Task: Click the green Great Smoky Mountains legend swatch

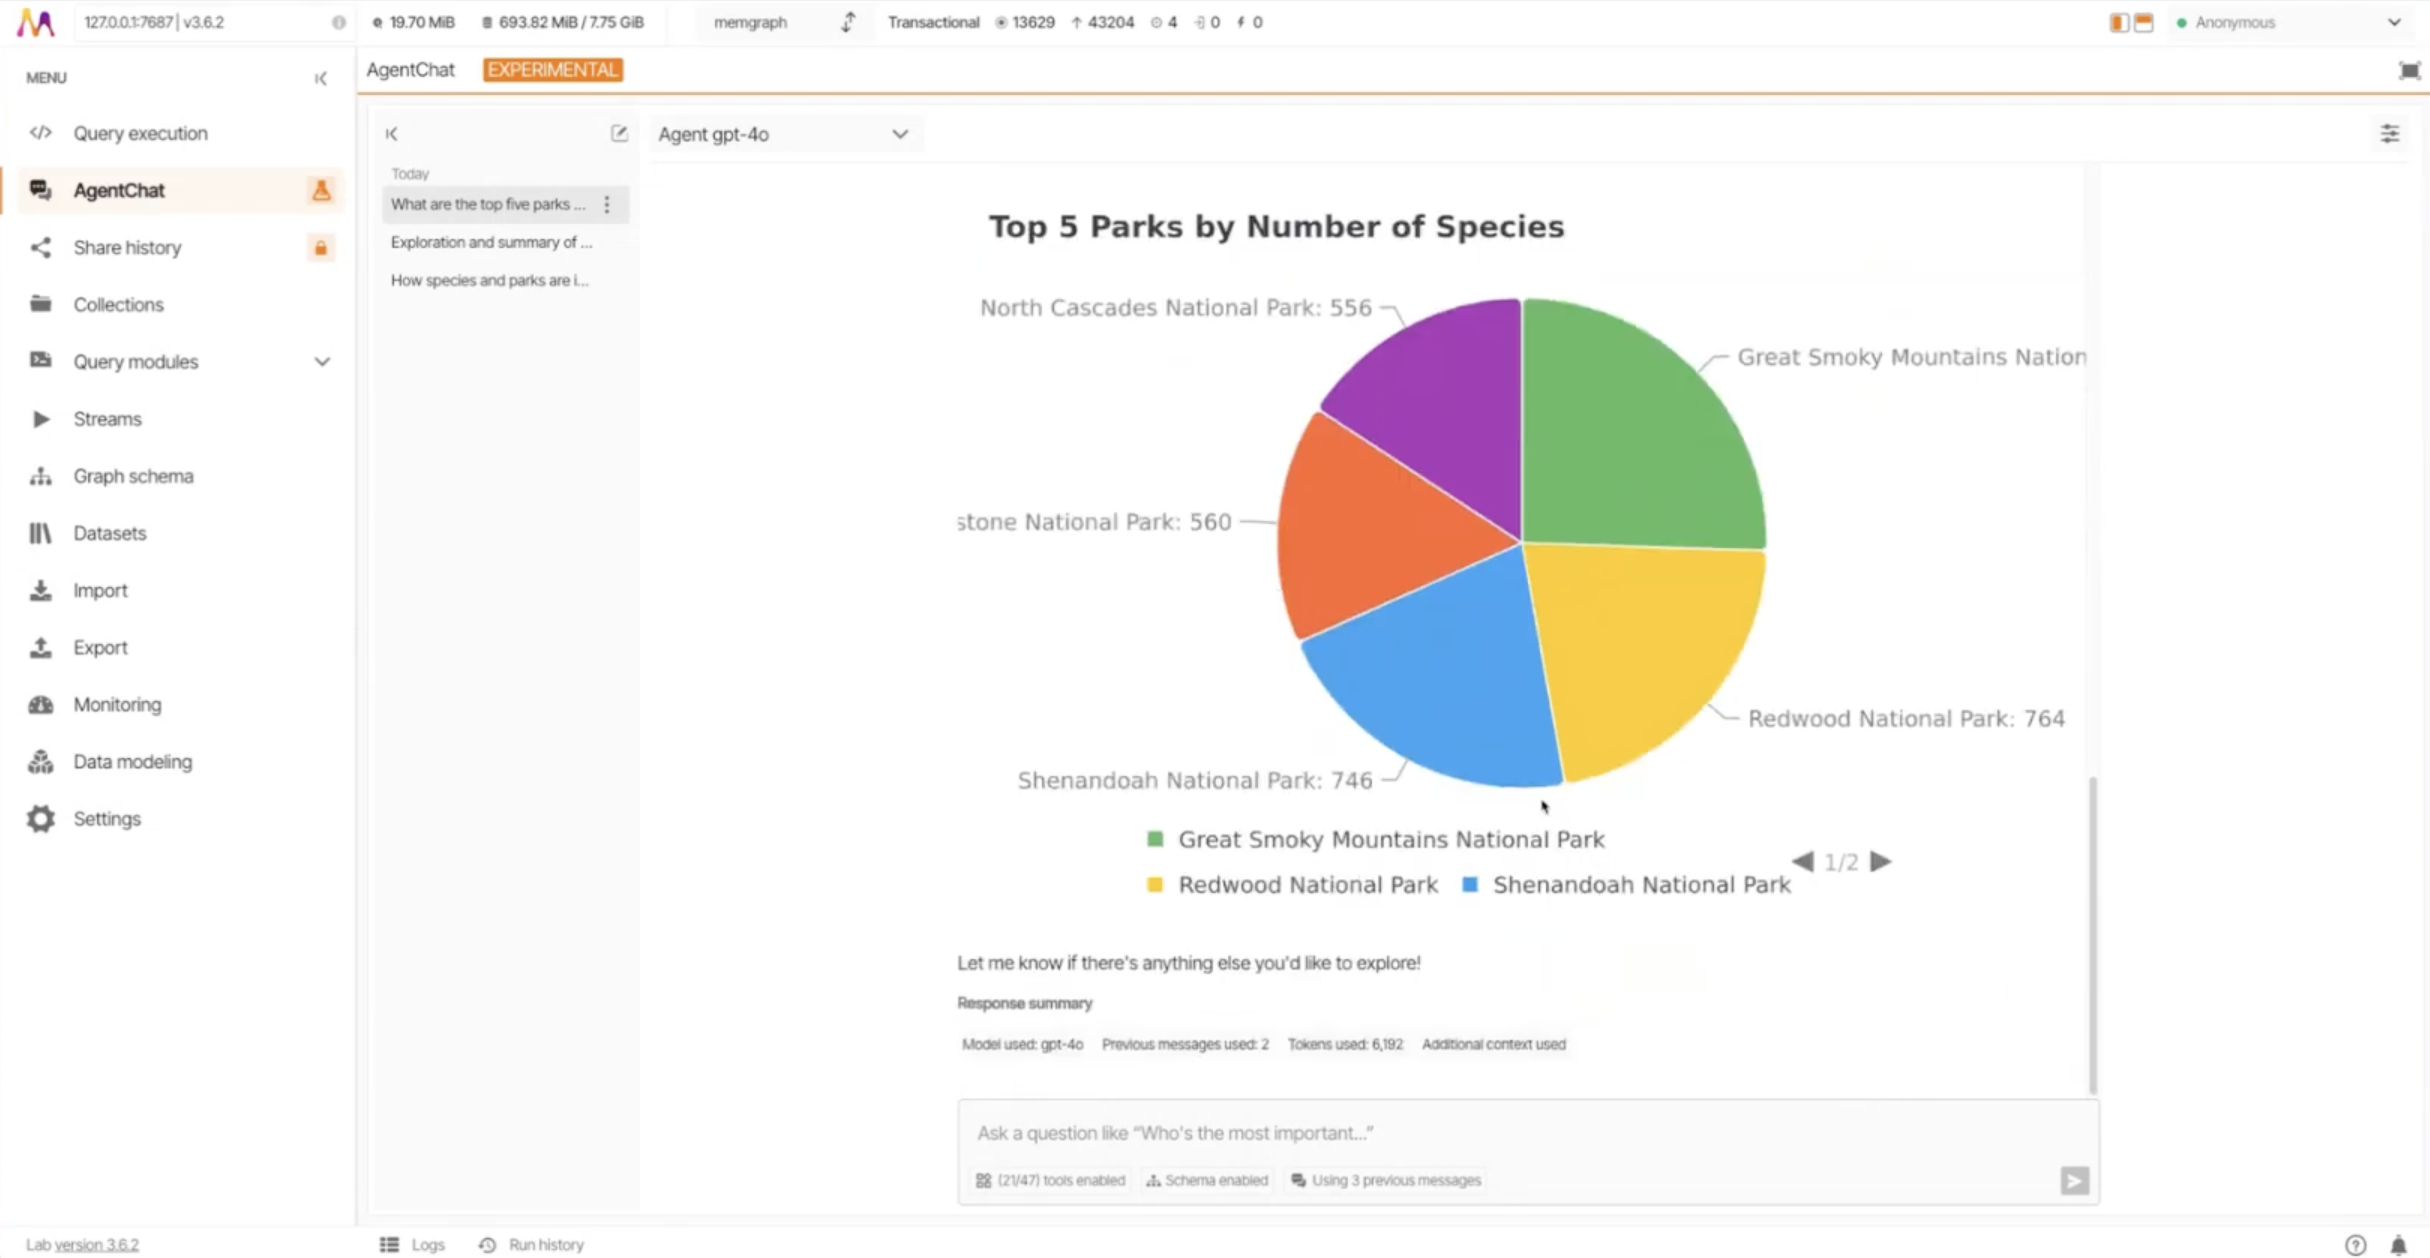Action: [1155, 839]
